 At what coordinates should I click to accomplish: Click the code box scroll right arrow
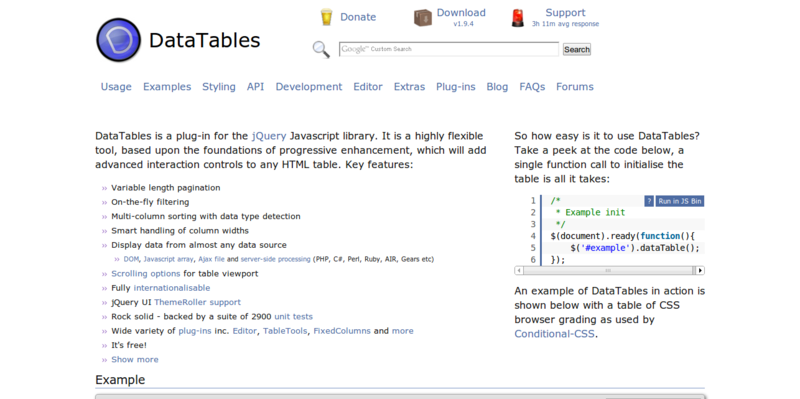click(700, 270)
